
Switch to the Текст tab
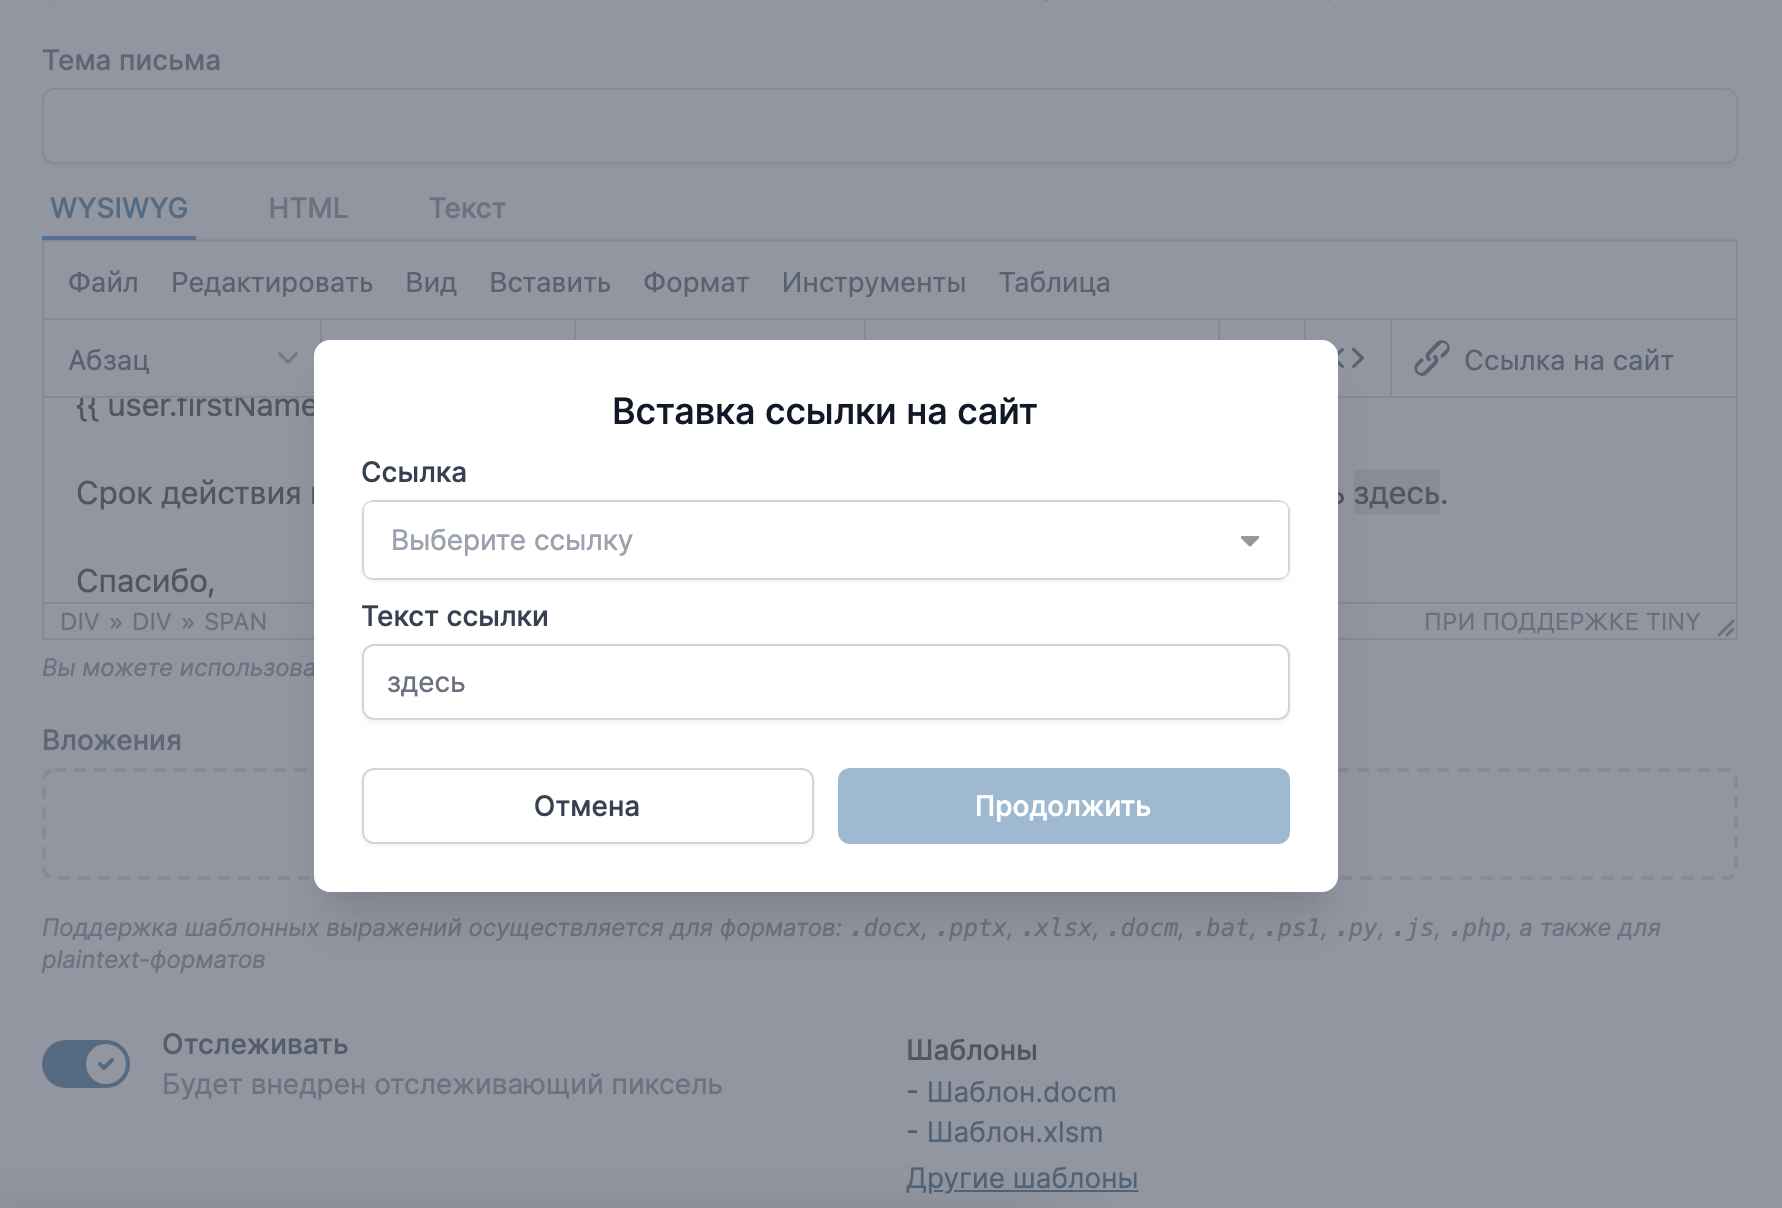[x=466, y=208]
